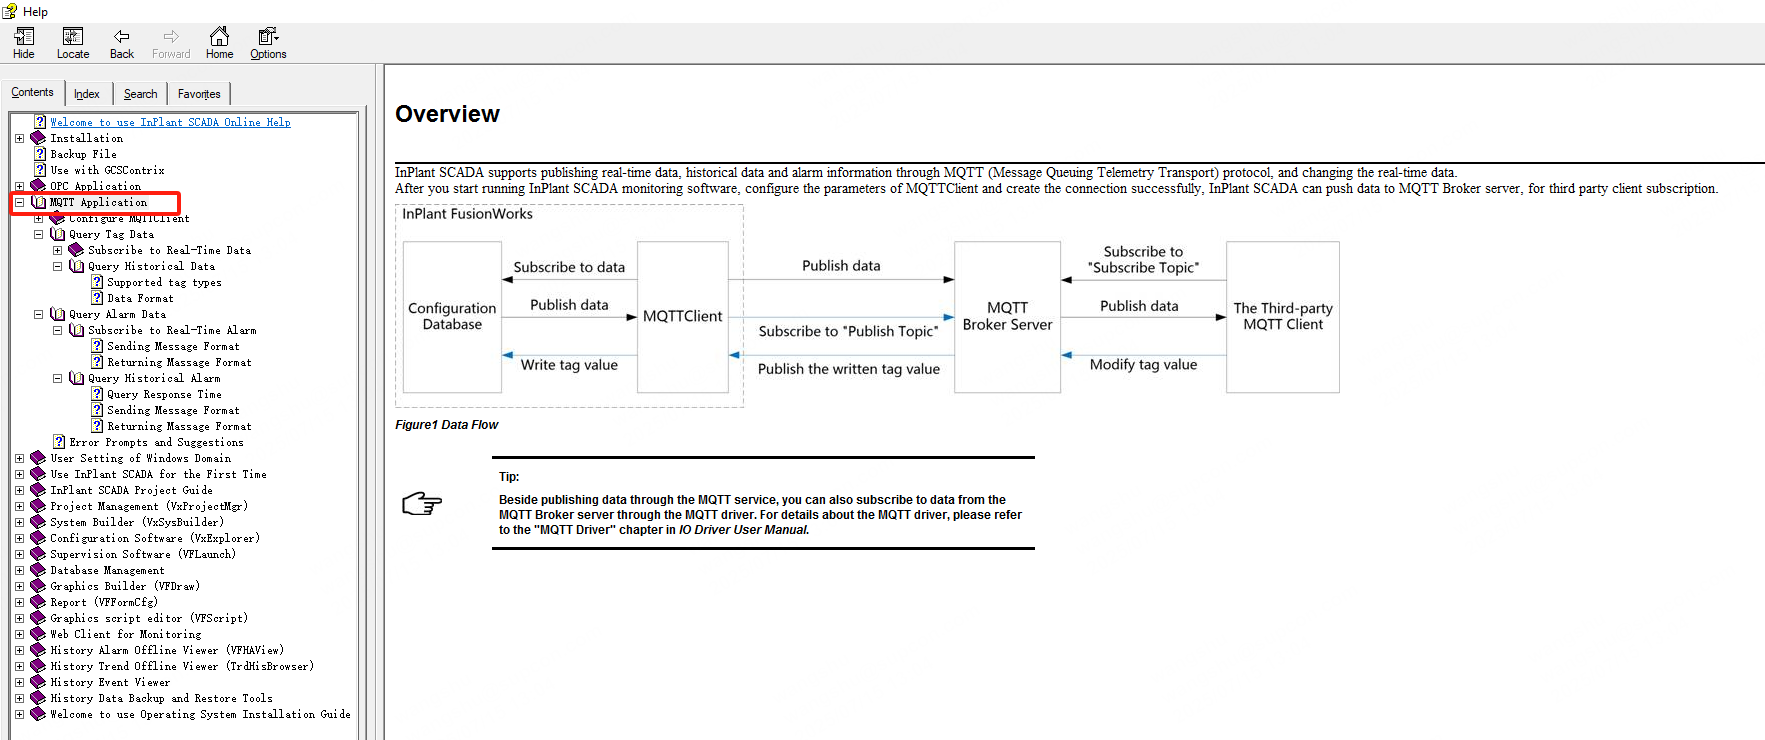Image resolution: width=1765 pixels, height=740 pixels.
Task: Select the Backup File page icon
Action: 40,154
